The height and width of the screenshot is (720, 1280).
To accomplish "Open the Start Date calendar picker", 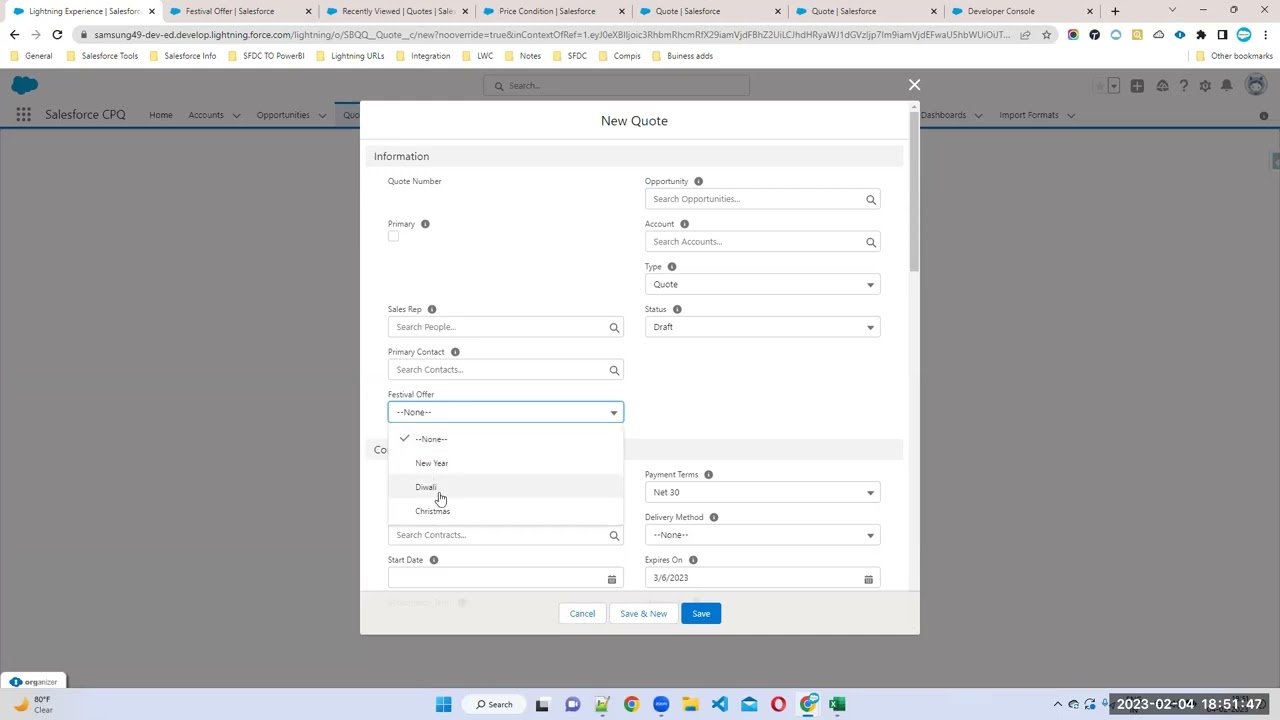I will pyautogui.click(x=611, y=579).
